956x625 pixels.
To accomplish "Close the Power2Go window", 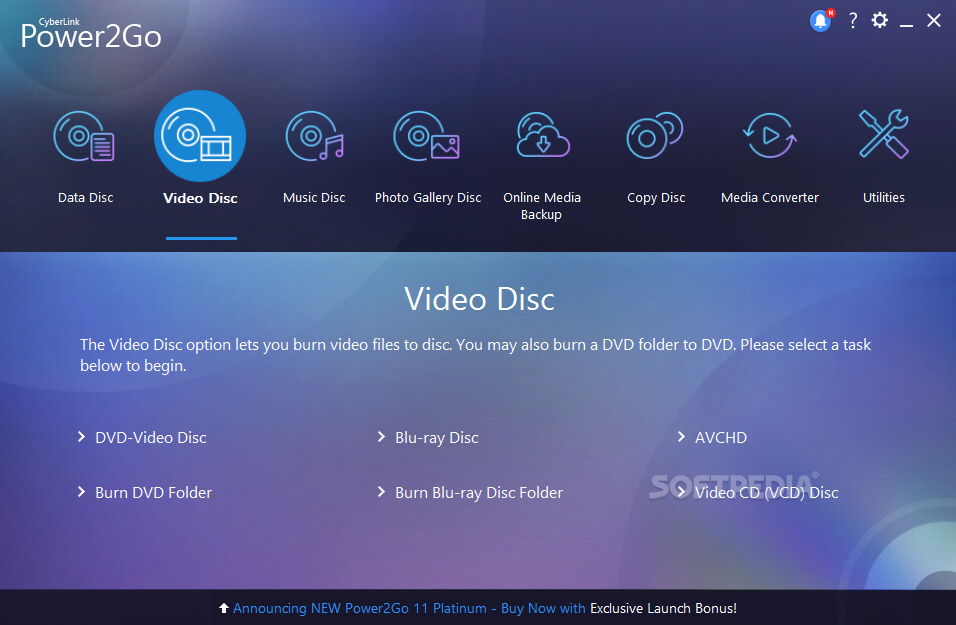I will tap(933, 20).
